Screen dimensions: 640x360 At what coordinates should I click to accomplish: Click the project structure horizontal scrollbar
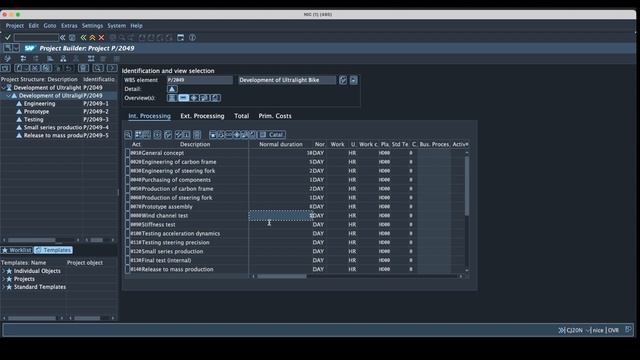pos(32,240)
